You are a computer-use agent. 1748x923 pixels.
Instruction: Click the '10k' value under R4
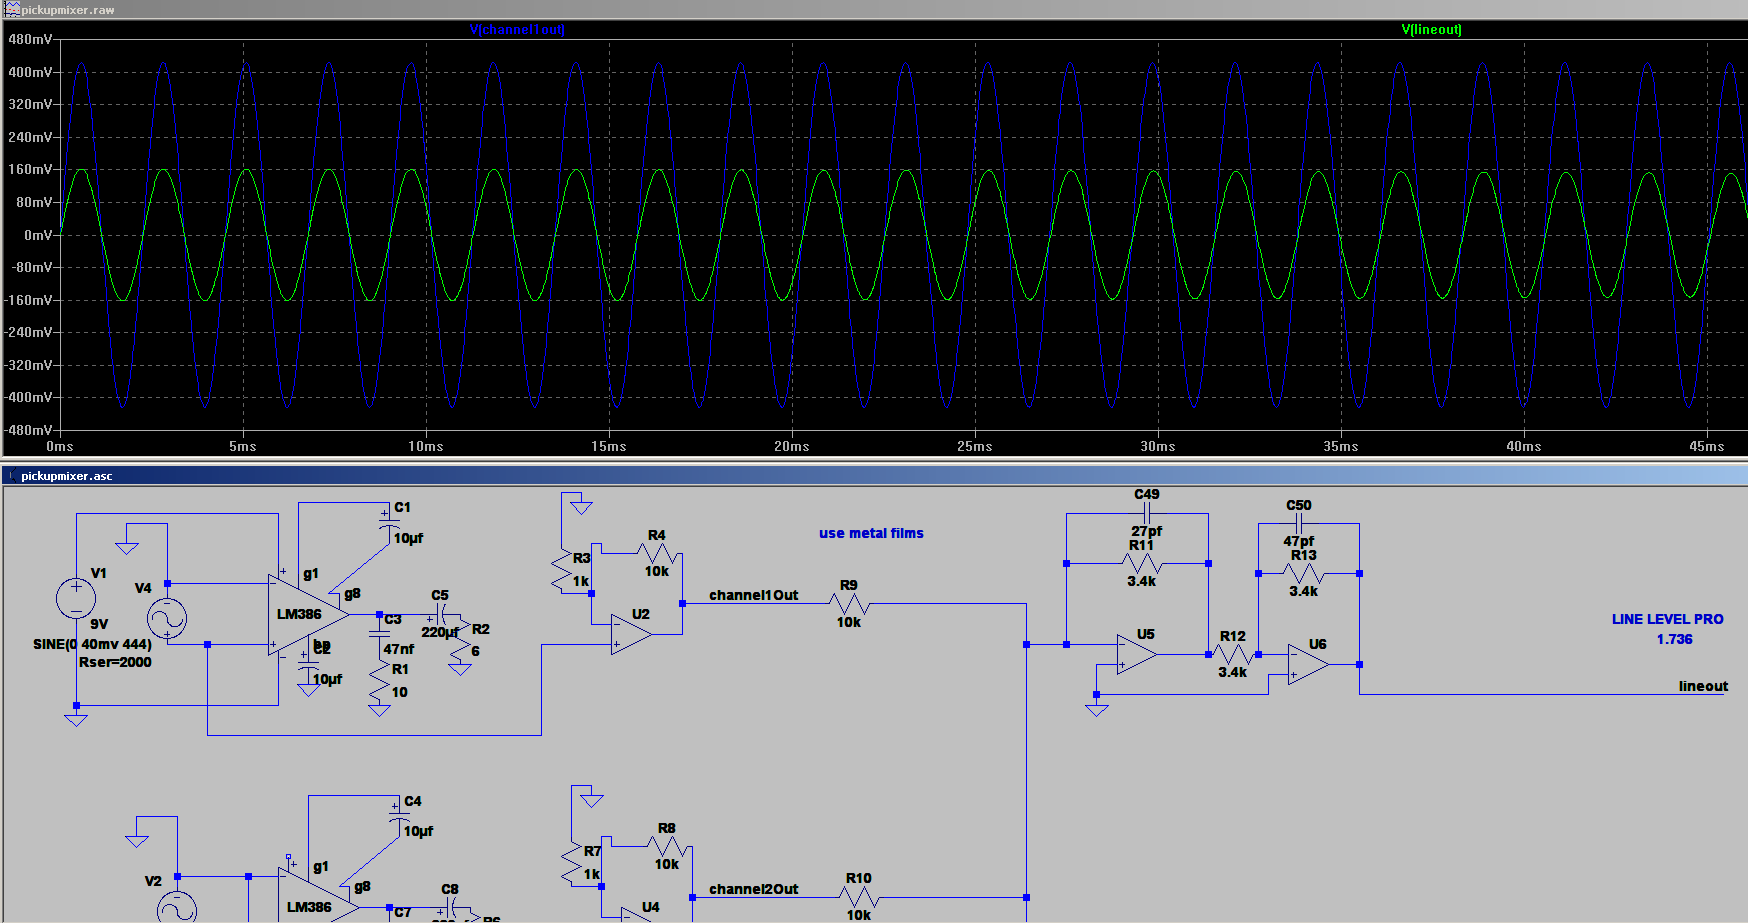point(657,571)
